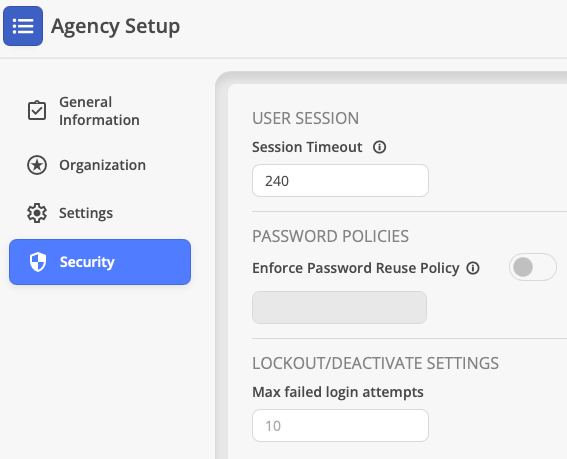
Task: Click the LOCKOUT/DEACTIVATE SETTINGS heading
Action: pyautogui.click(x=375, y=363)
